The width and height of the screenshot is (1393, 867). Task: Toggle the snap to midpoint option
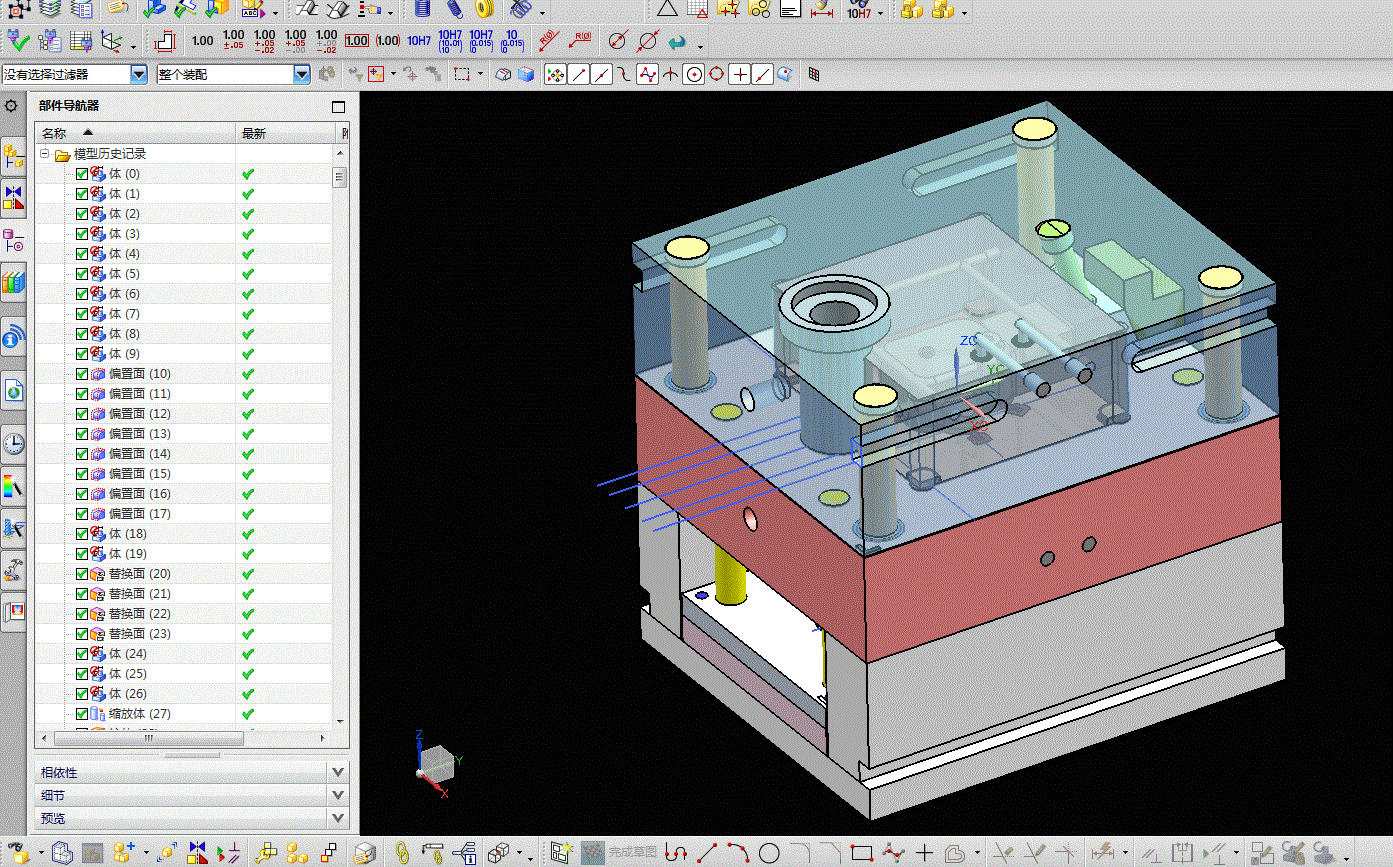pos(601,74)
